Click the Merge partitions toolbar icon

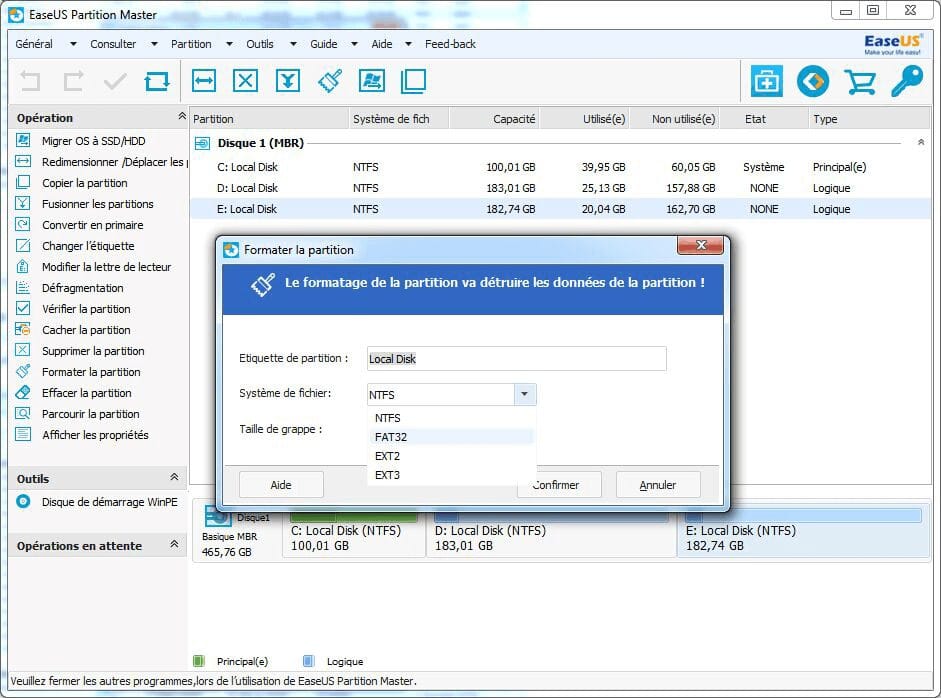coord(287,81)
